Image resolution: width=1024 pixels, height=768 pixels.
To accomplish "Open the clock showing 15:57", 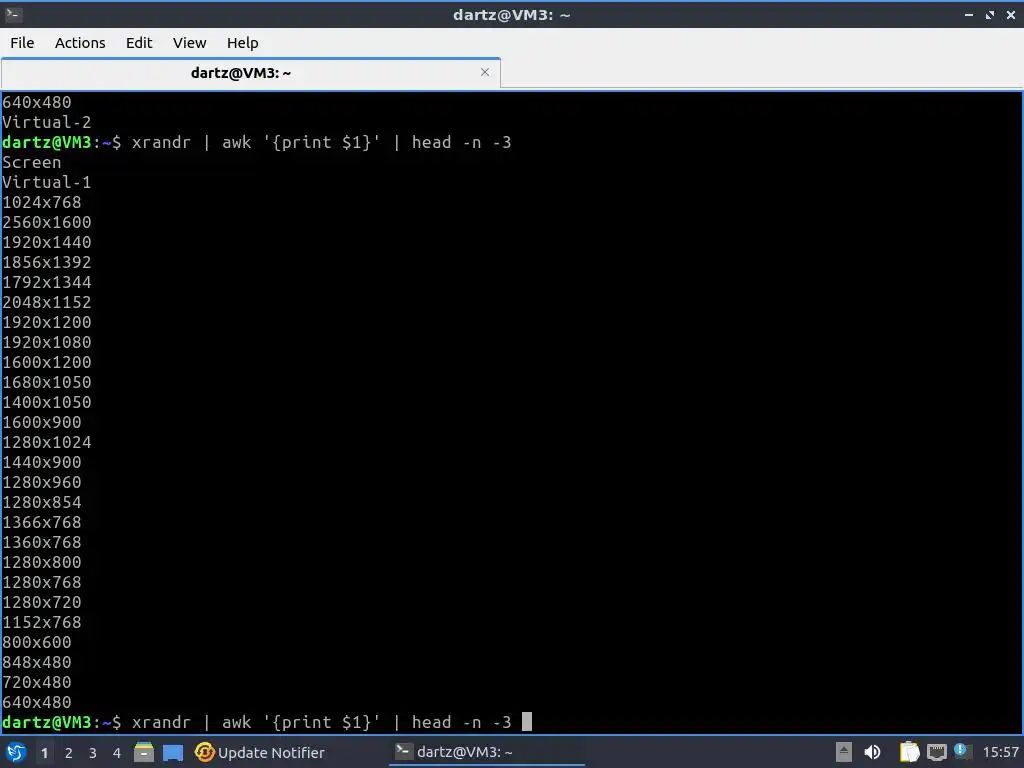I will click(1000, 752).
